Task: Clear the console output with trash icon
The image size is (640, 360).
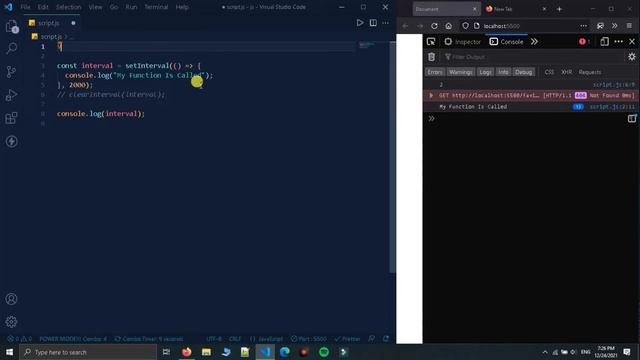Action: point(431,57)
